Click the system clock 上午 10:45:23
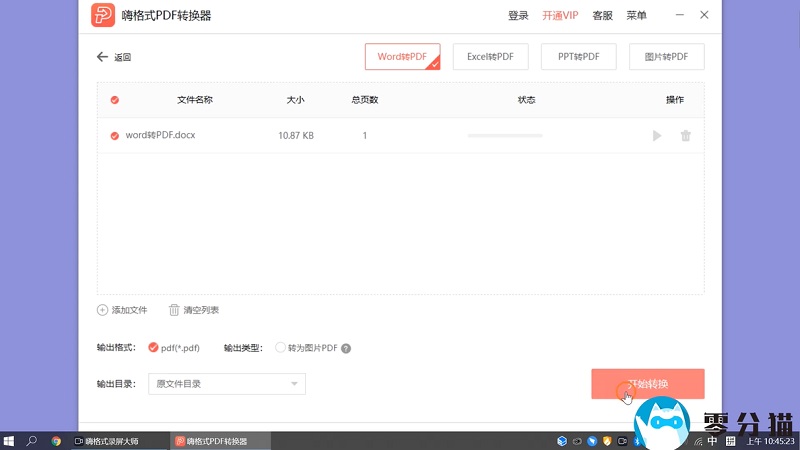The image size is (800, 450). [x=770, y=441]
